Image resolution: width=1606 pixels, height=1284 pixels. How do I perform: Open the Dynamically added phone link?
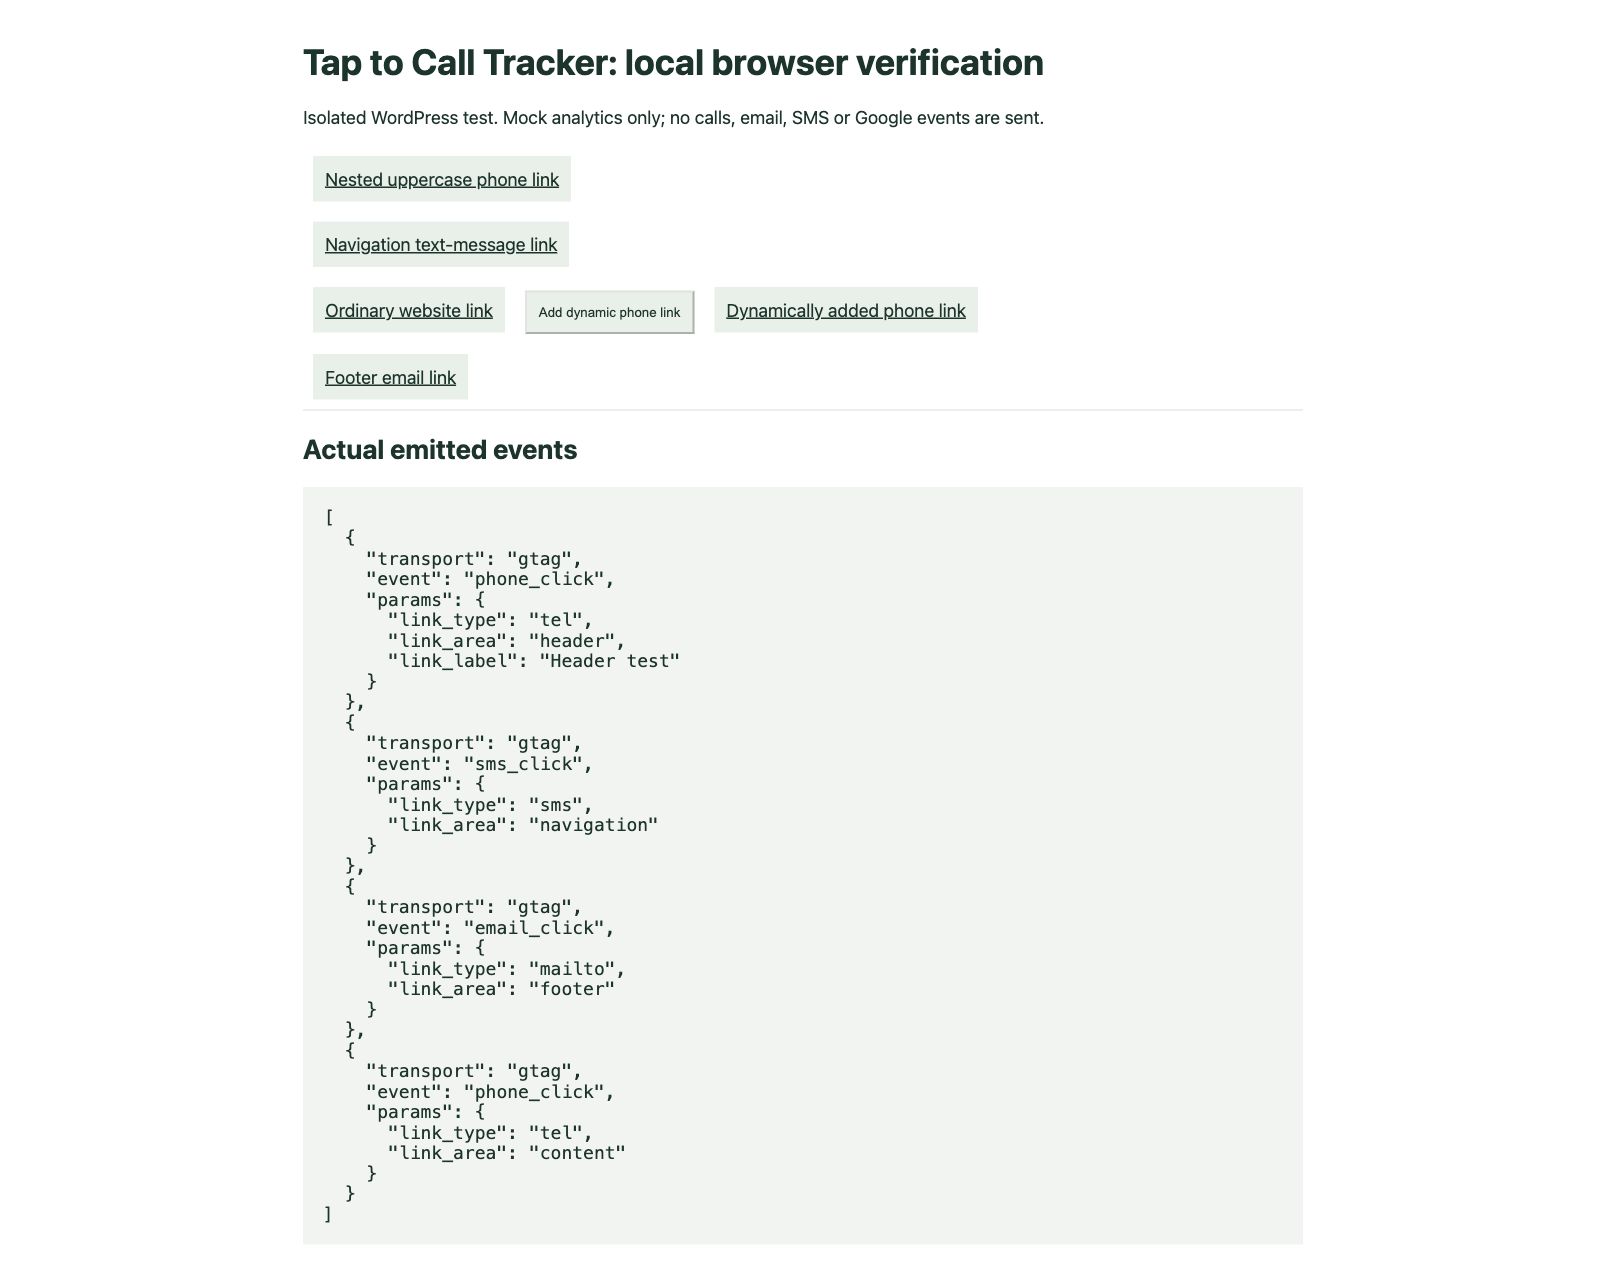[846, 310]
